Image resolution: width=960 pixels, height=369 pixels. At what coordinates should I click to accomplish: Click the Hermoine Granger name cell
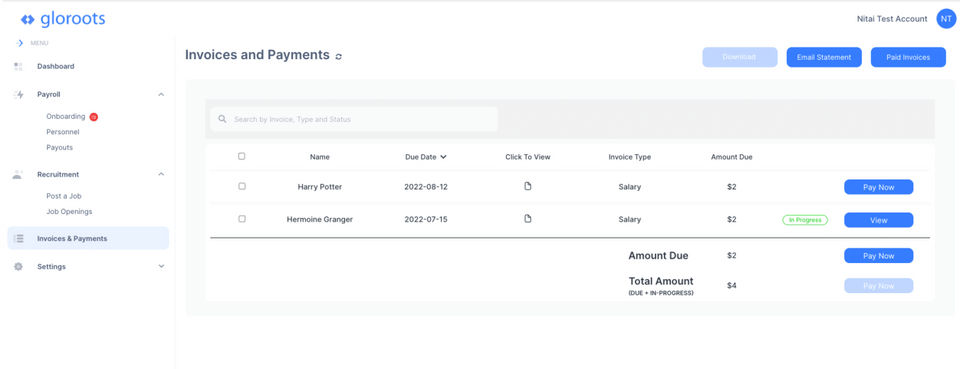click(x=320, y=219)
